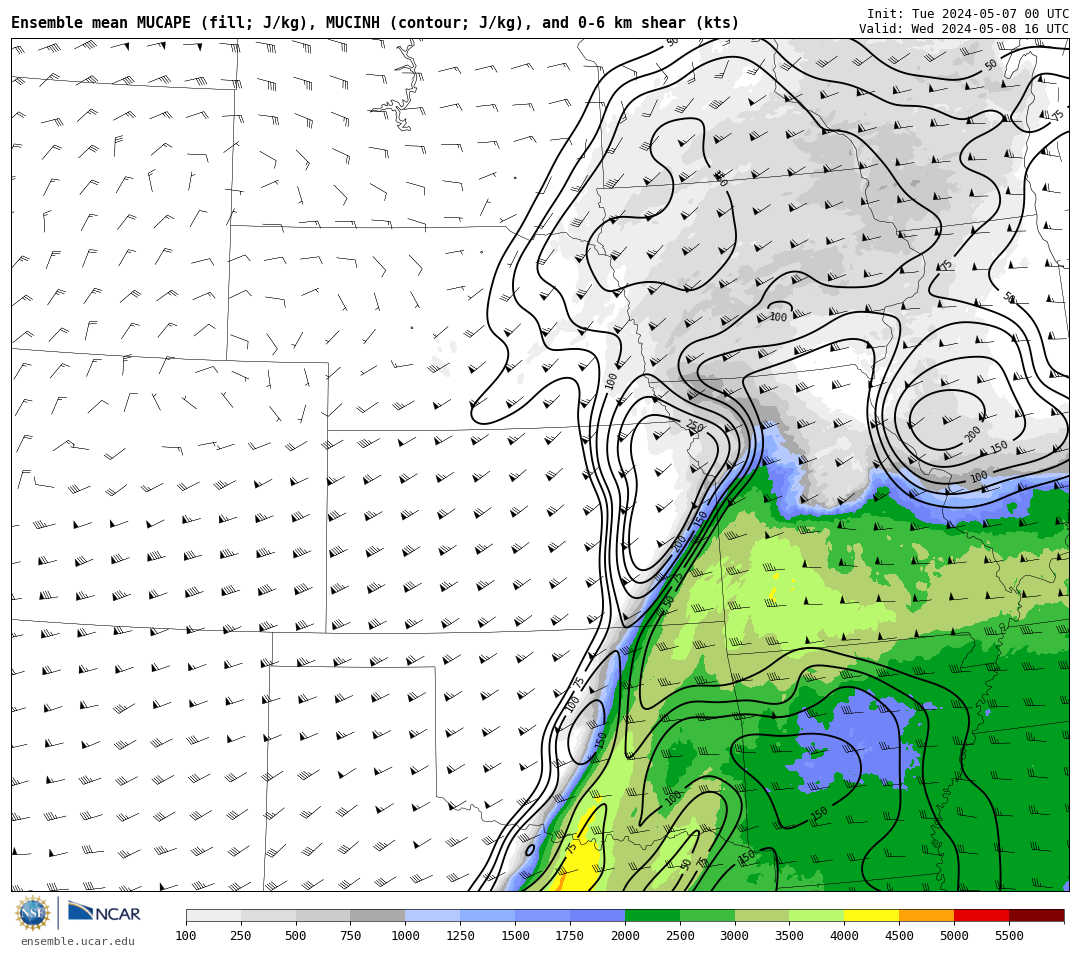Click the colorbar tick label 2000
1080x954 pixels.
(x=625, y=935)
